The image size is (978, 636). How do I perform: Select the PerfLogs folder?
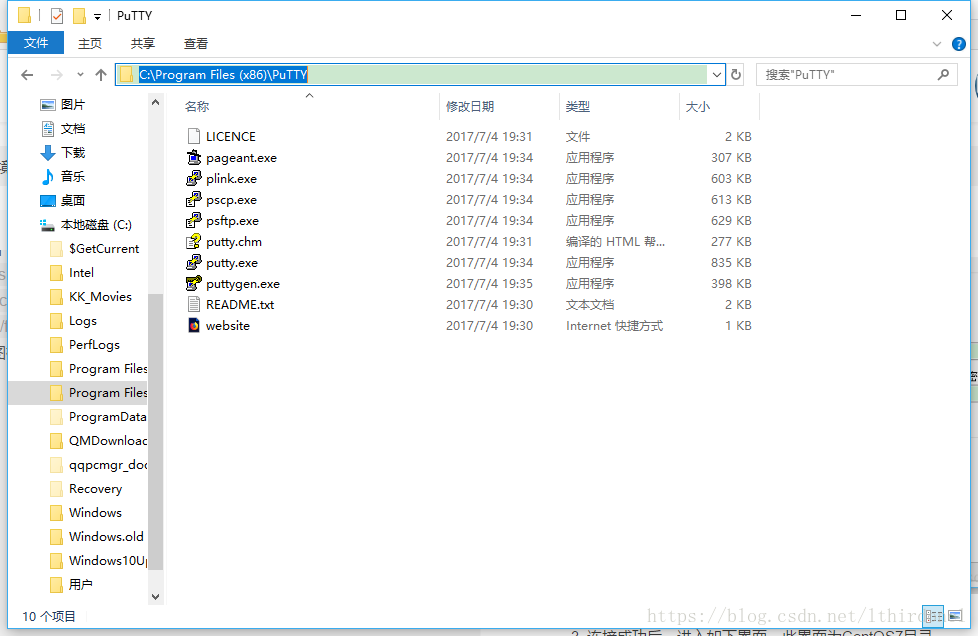[94, 344]
